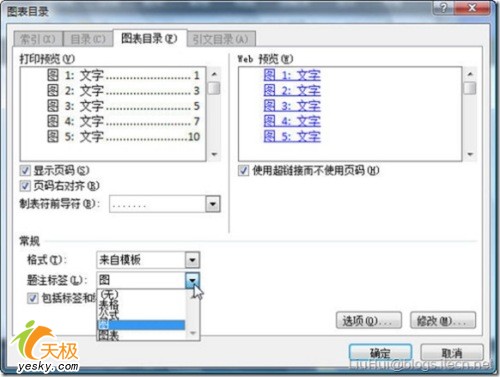Toggle the 显示页码 checkbox
The height and width of the screenshot is (377, 500).
(25, 171)
